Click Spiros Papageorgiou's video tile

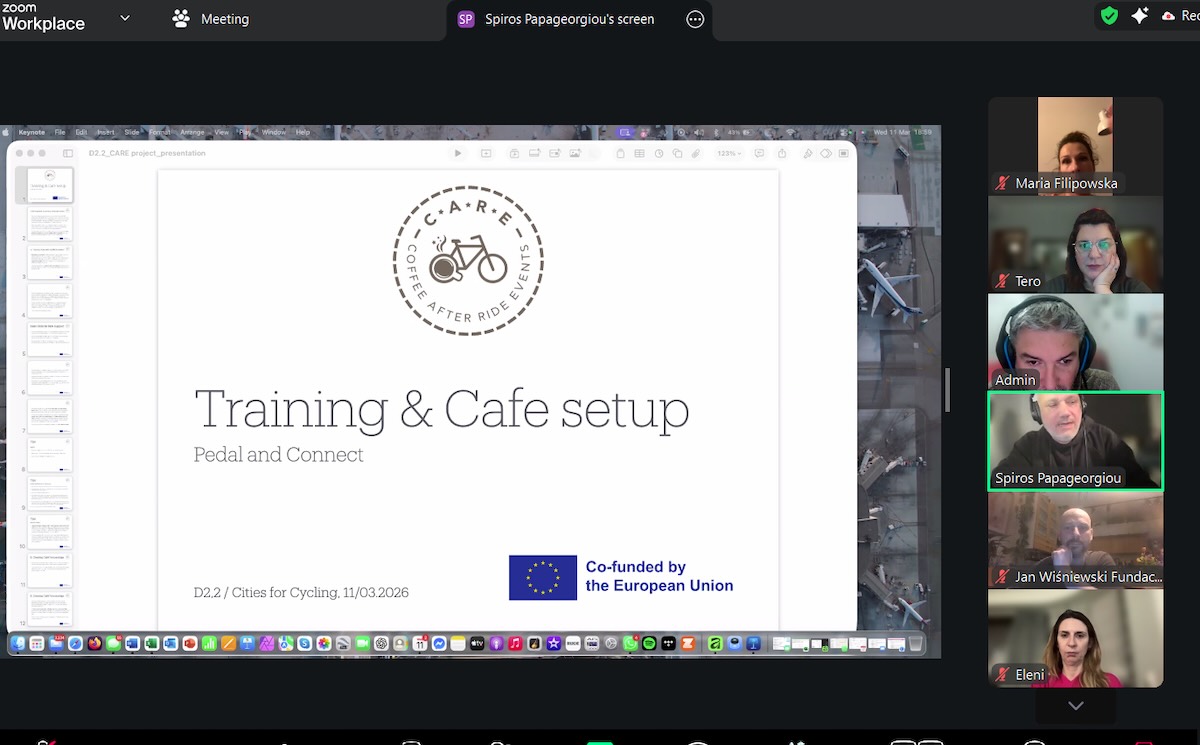tap(1075, 440)
